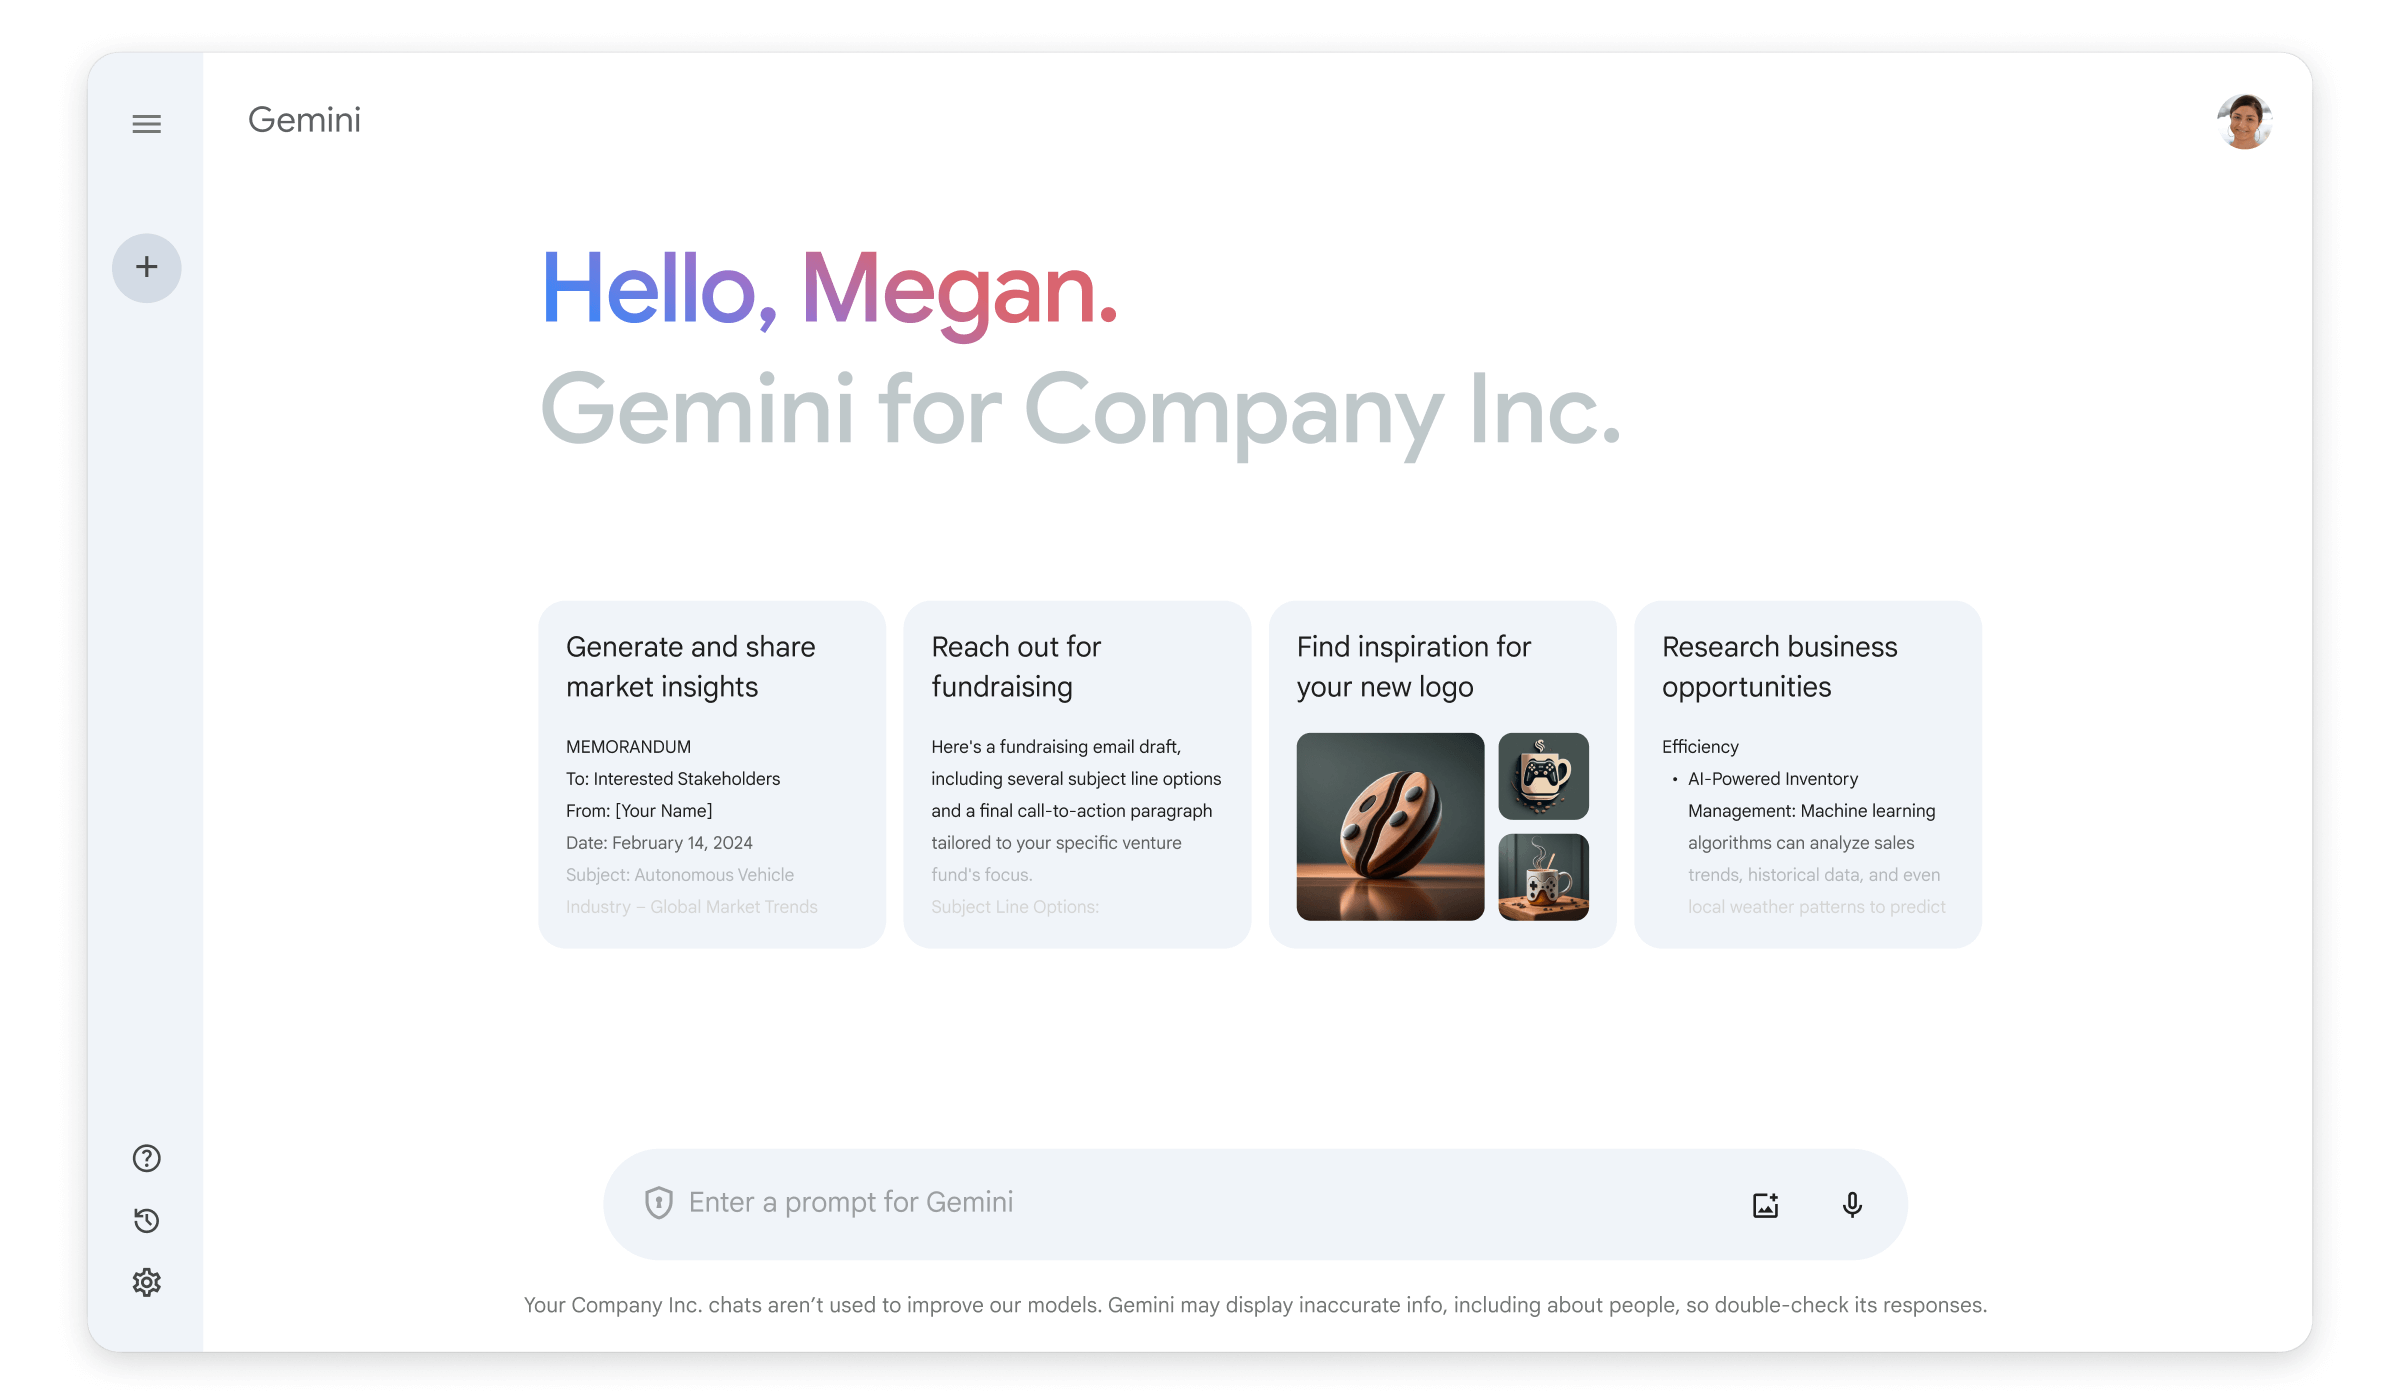
Task: Click the coffee bean logo thumbnail
Action: 1390,827
